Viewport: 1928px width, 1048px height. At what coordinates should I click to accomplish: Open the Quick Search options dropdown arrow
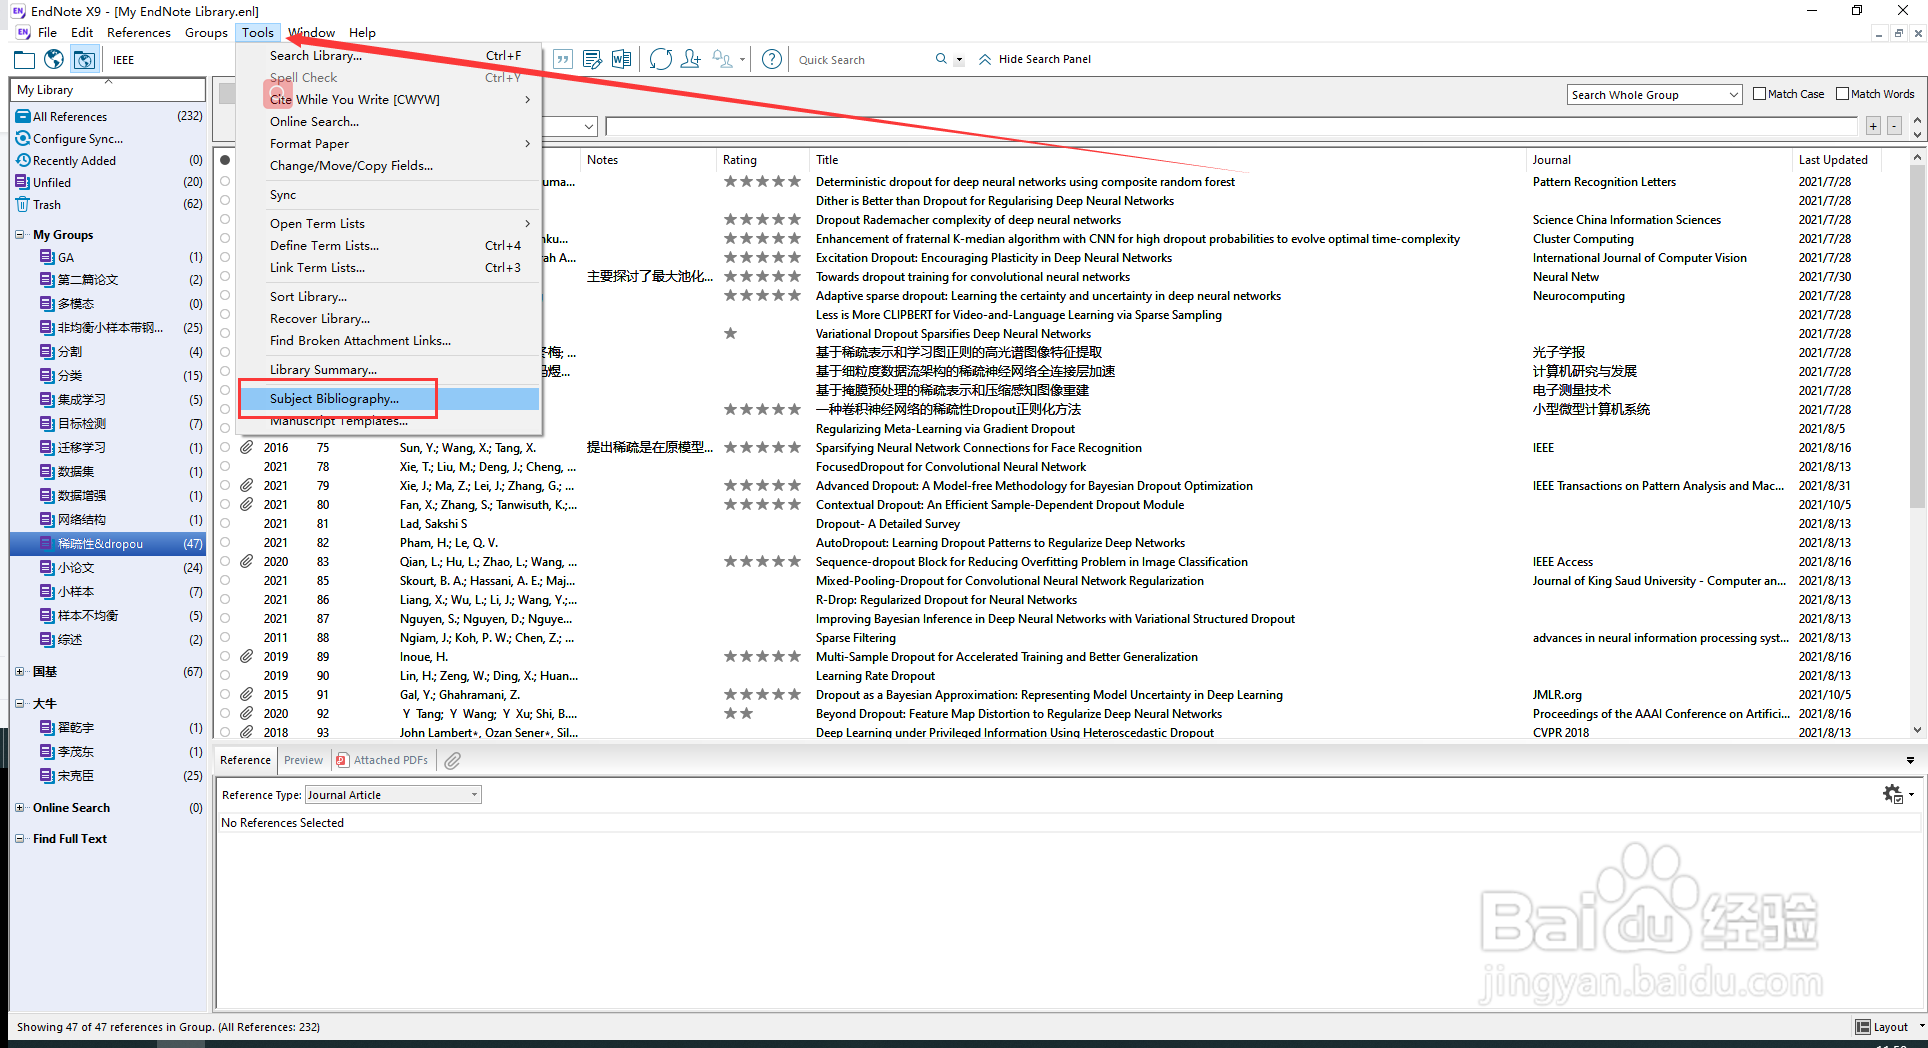(x=959, y=60)
